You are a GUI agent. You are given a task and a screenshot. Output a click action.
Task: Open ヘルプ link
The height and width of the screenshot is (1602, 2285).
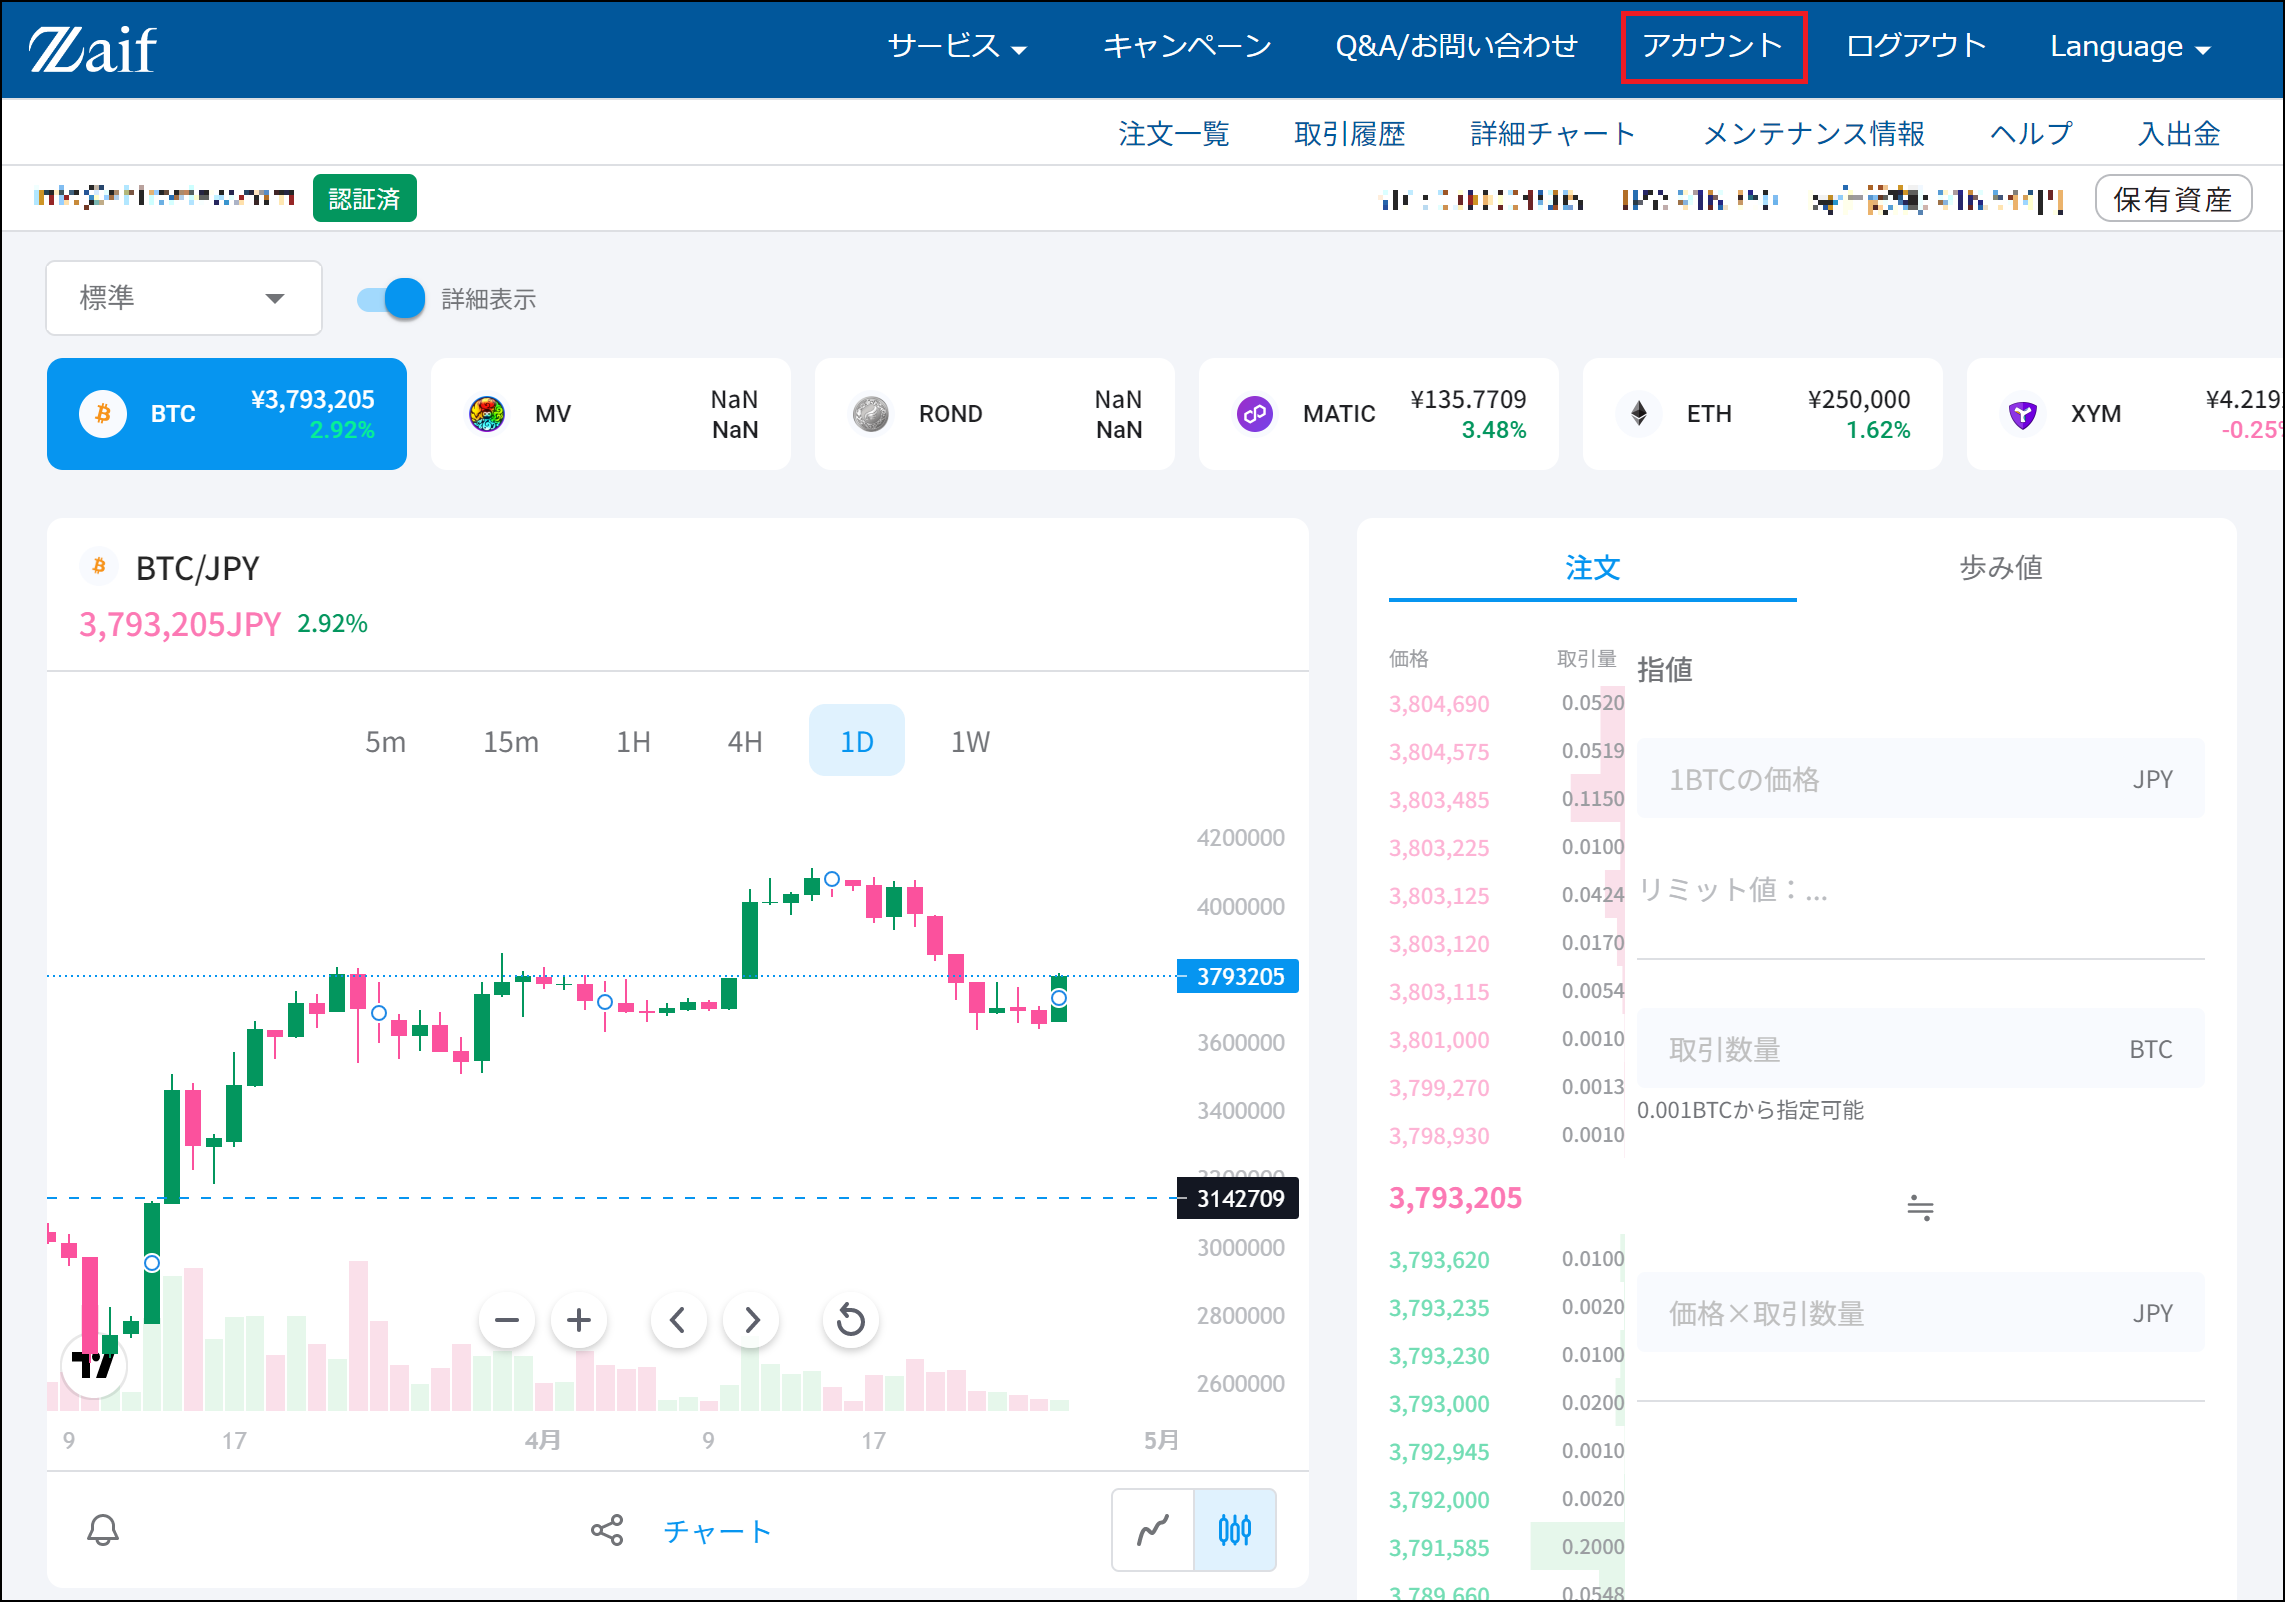pos(2031,133)
